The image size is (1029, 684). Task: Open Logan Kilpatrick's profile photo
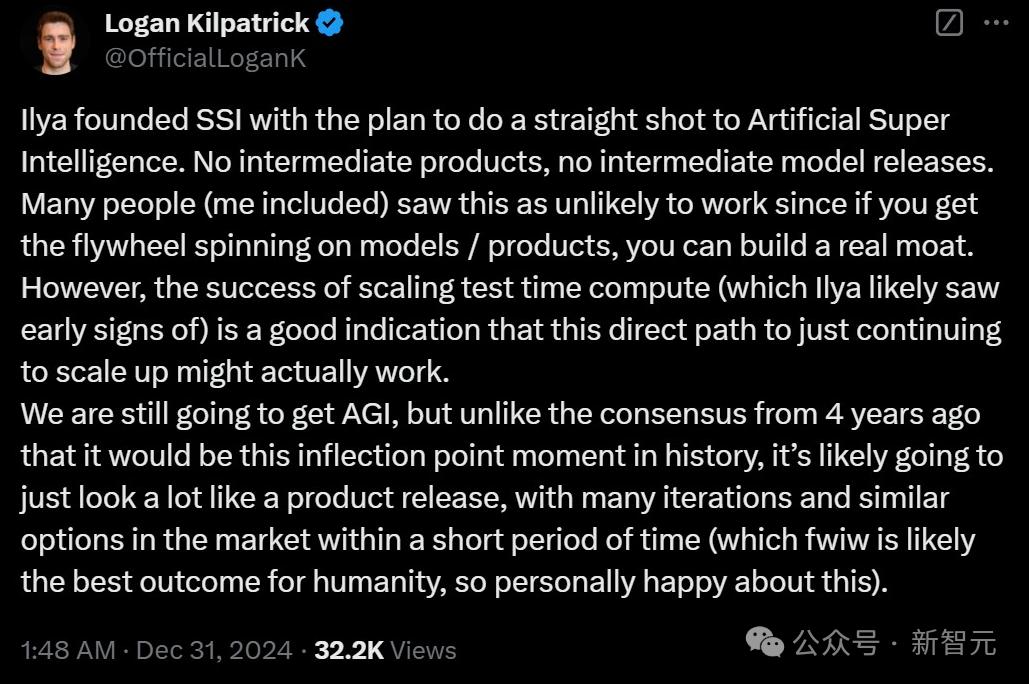56,41
